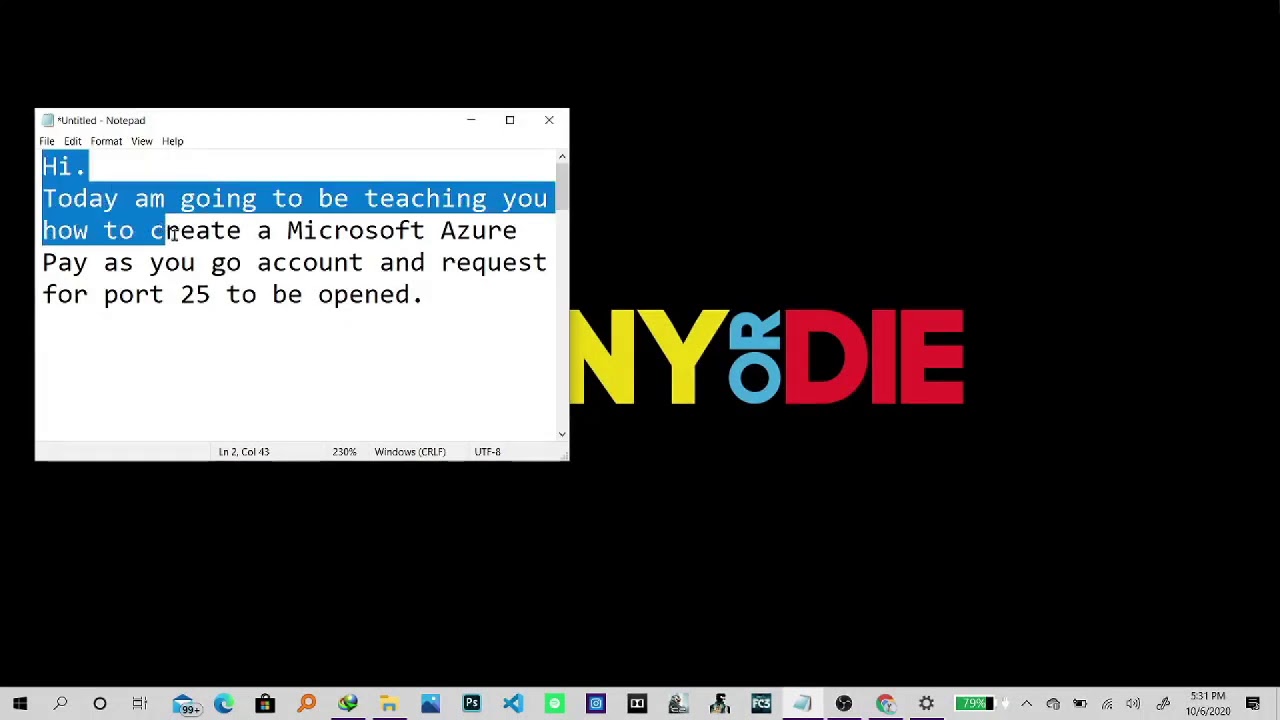This screenshot has height=720, width=1280.
Task: Open the Windows Start menu
Action: 20,704
